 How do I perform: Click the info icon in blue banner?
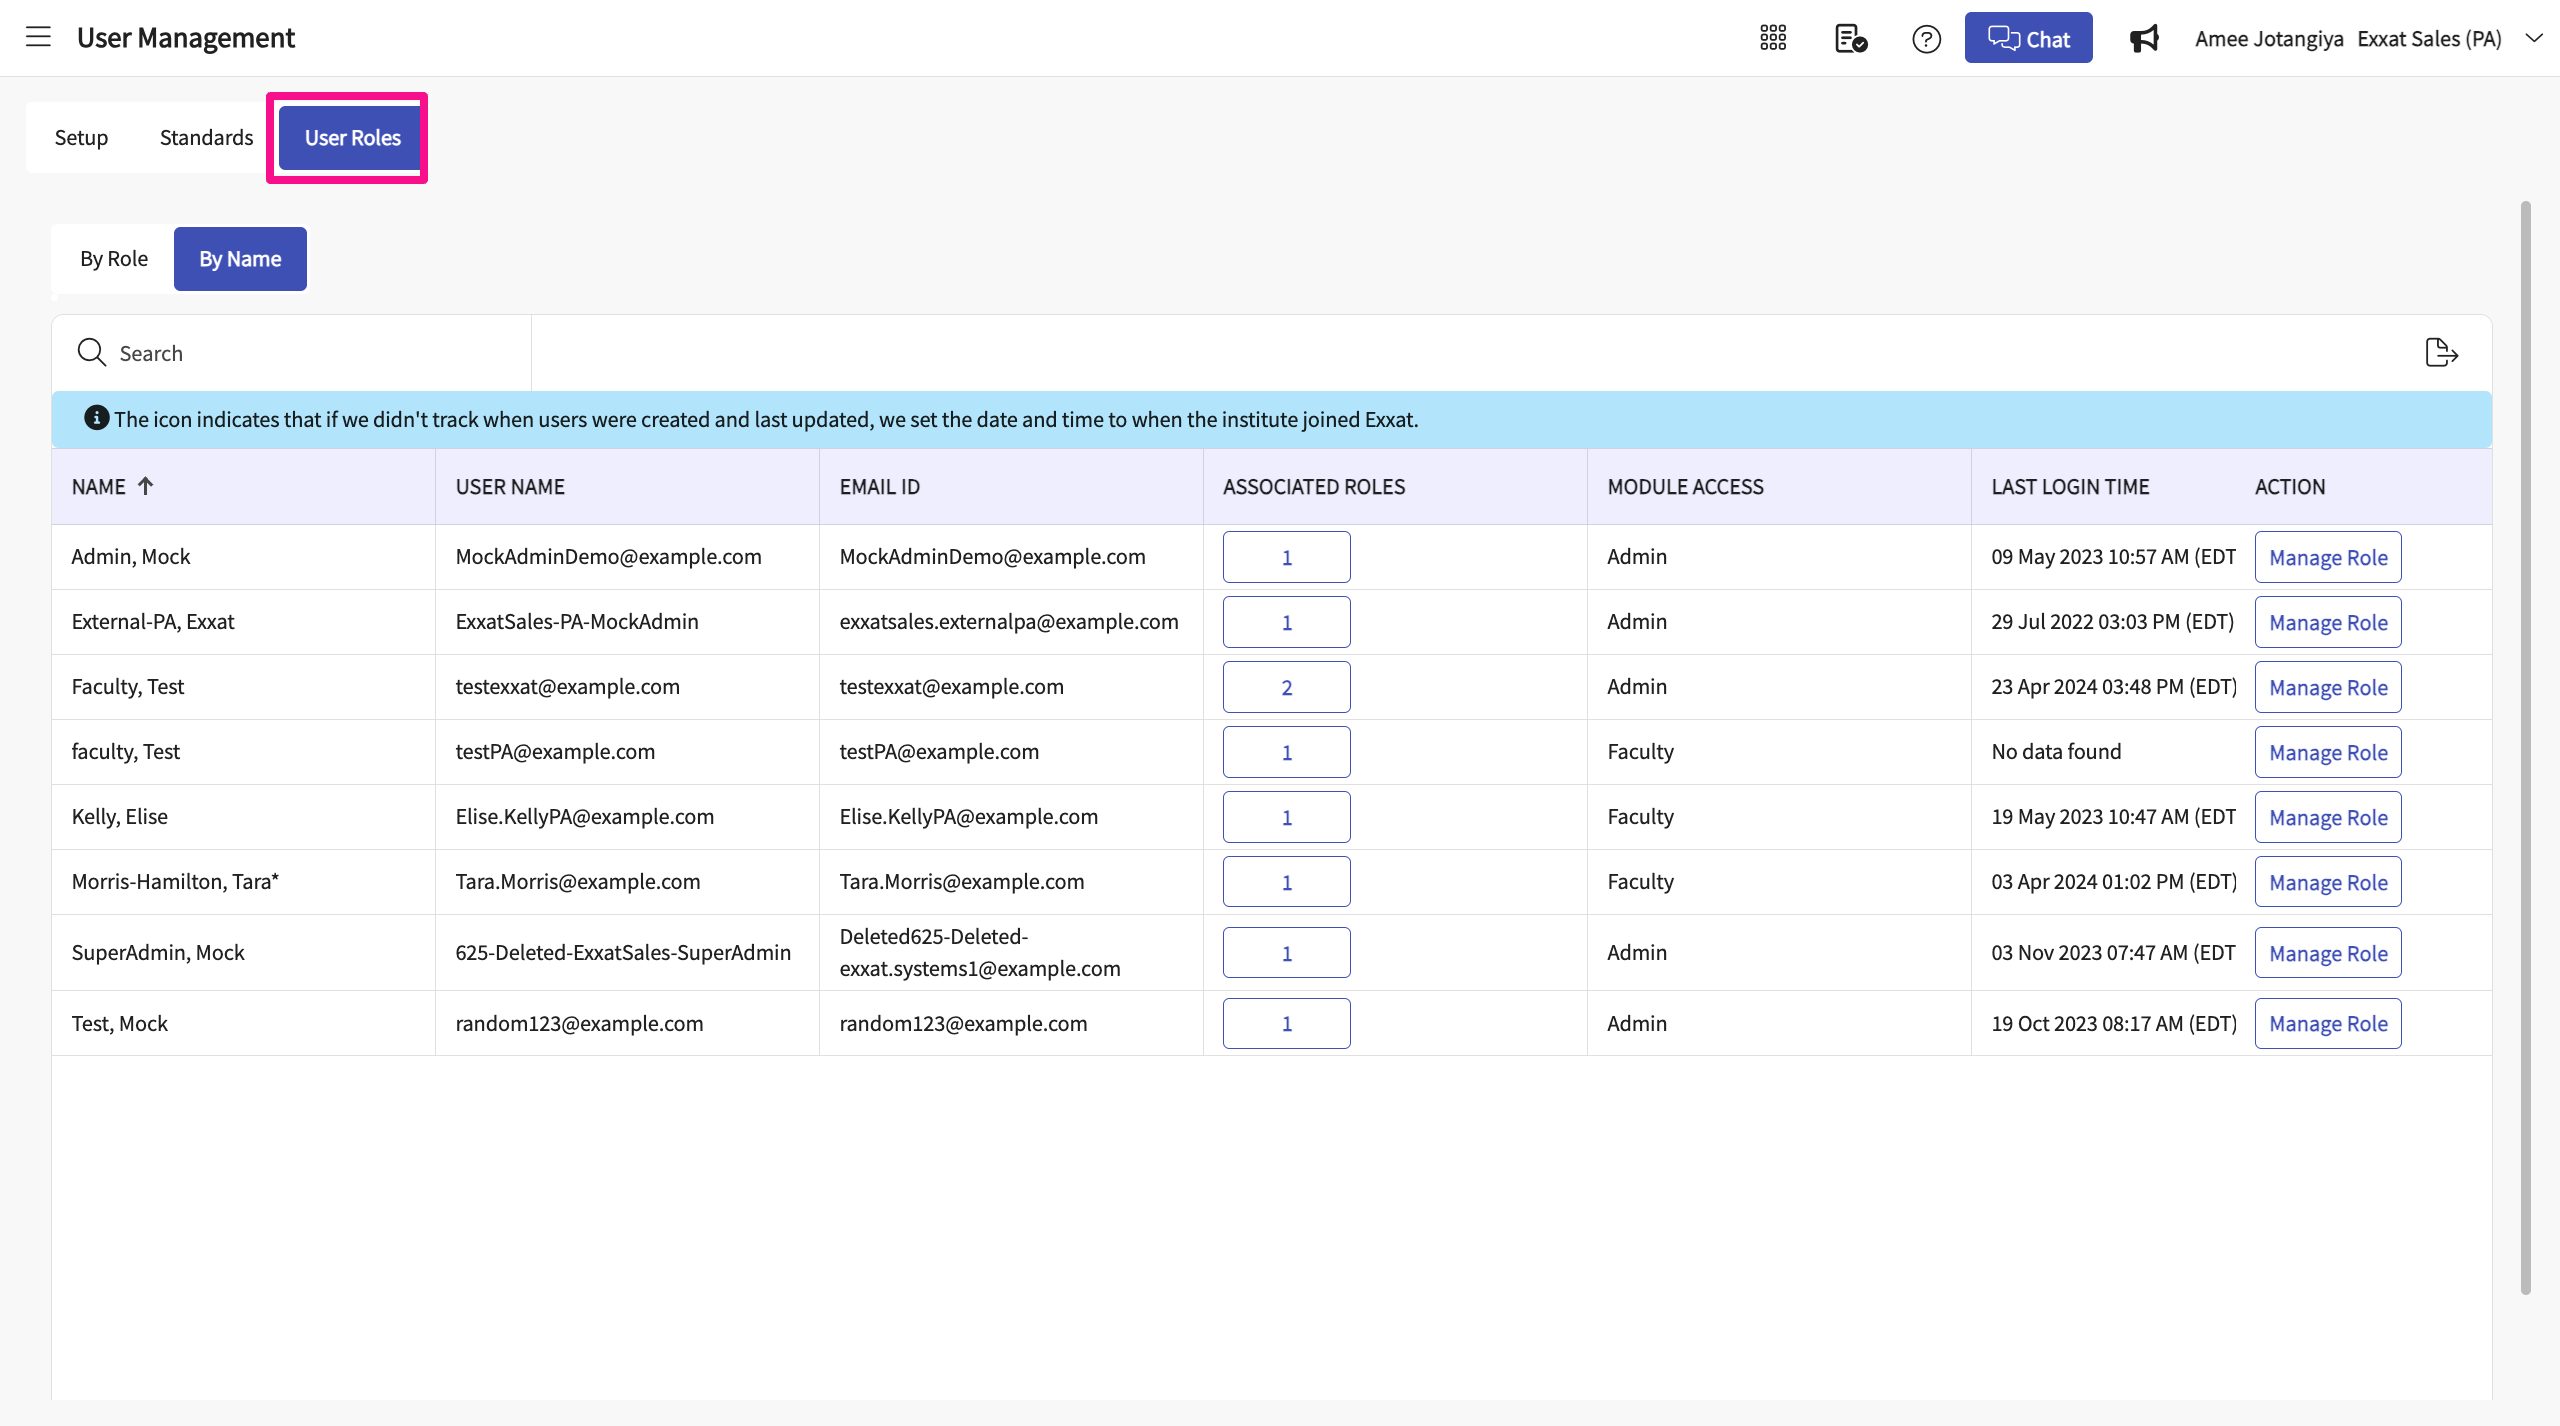click(96, 418)
